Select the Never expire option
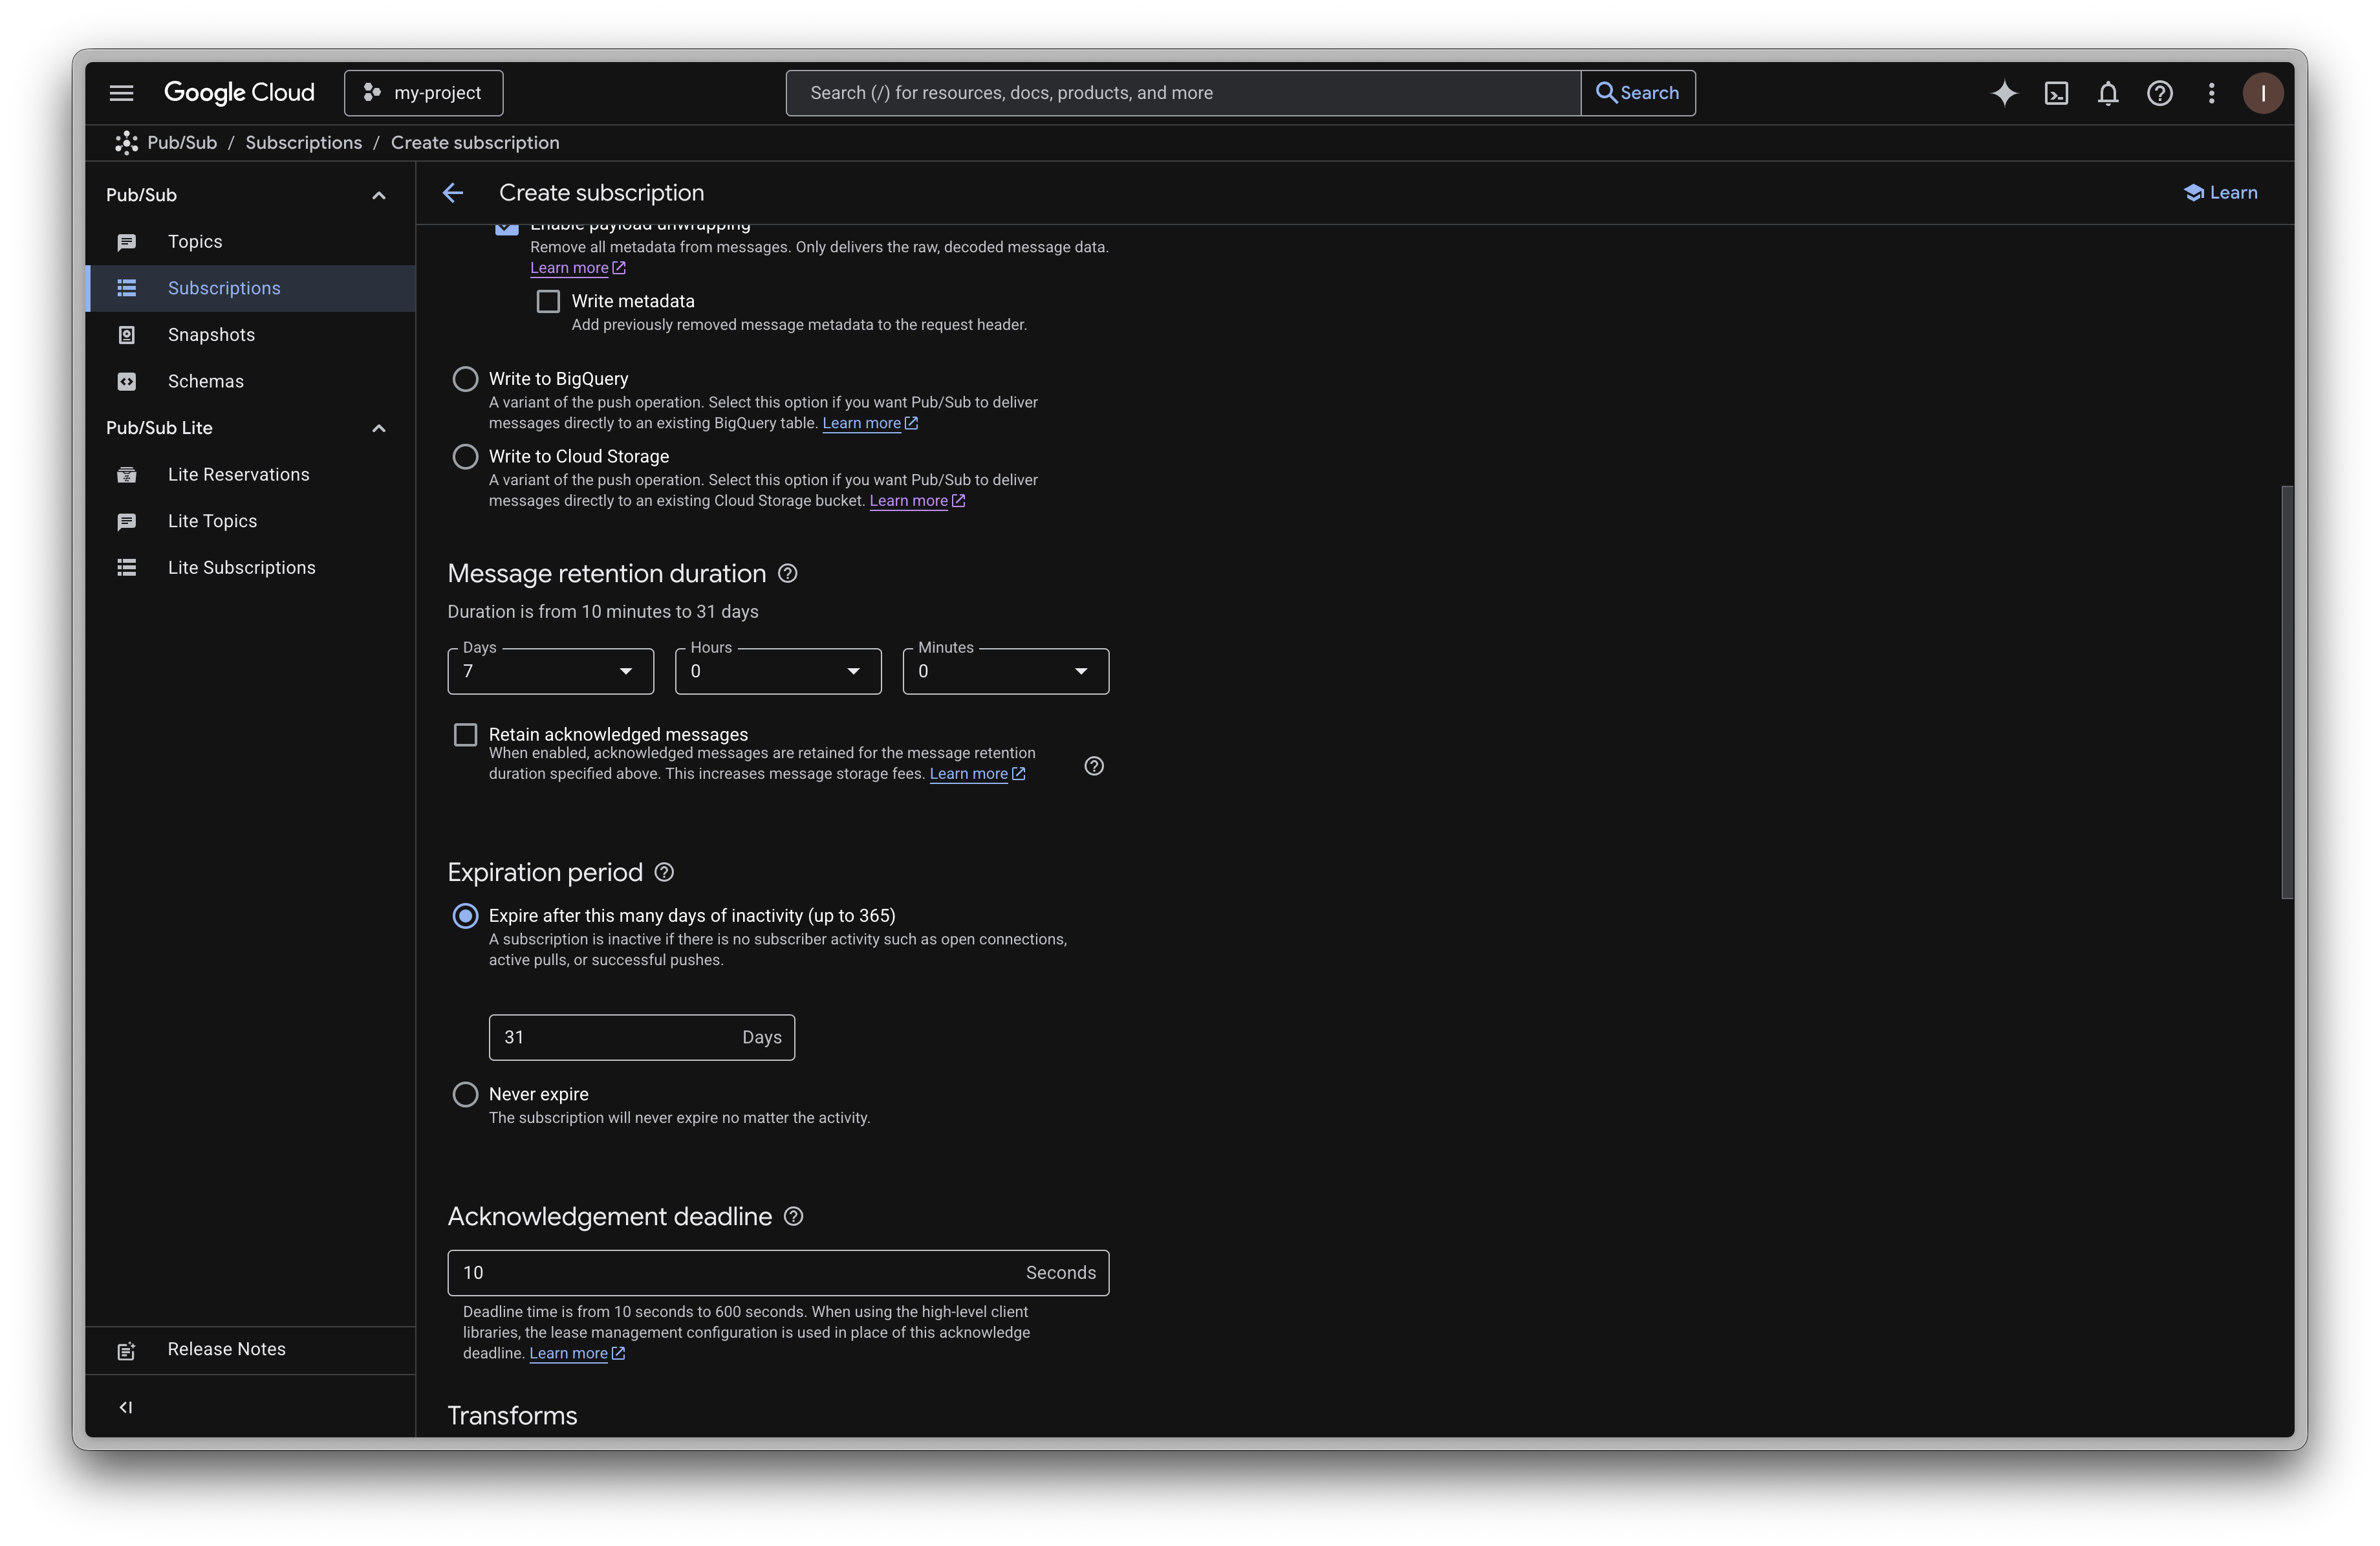The image size is (2380, 1546). click(x=465, y=1094)
